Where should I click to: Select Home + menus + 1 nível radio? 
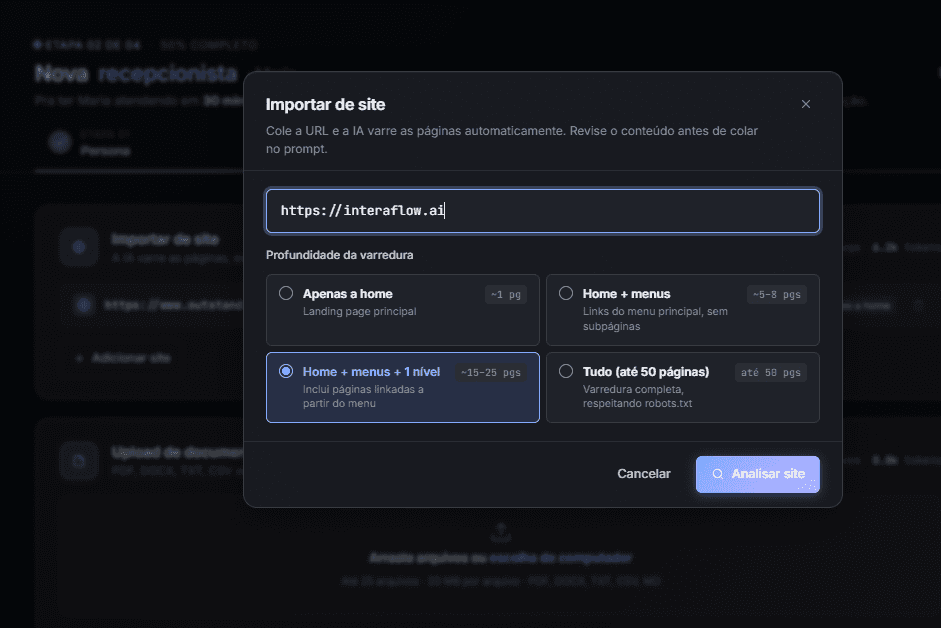(x=286, y=371)
